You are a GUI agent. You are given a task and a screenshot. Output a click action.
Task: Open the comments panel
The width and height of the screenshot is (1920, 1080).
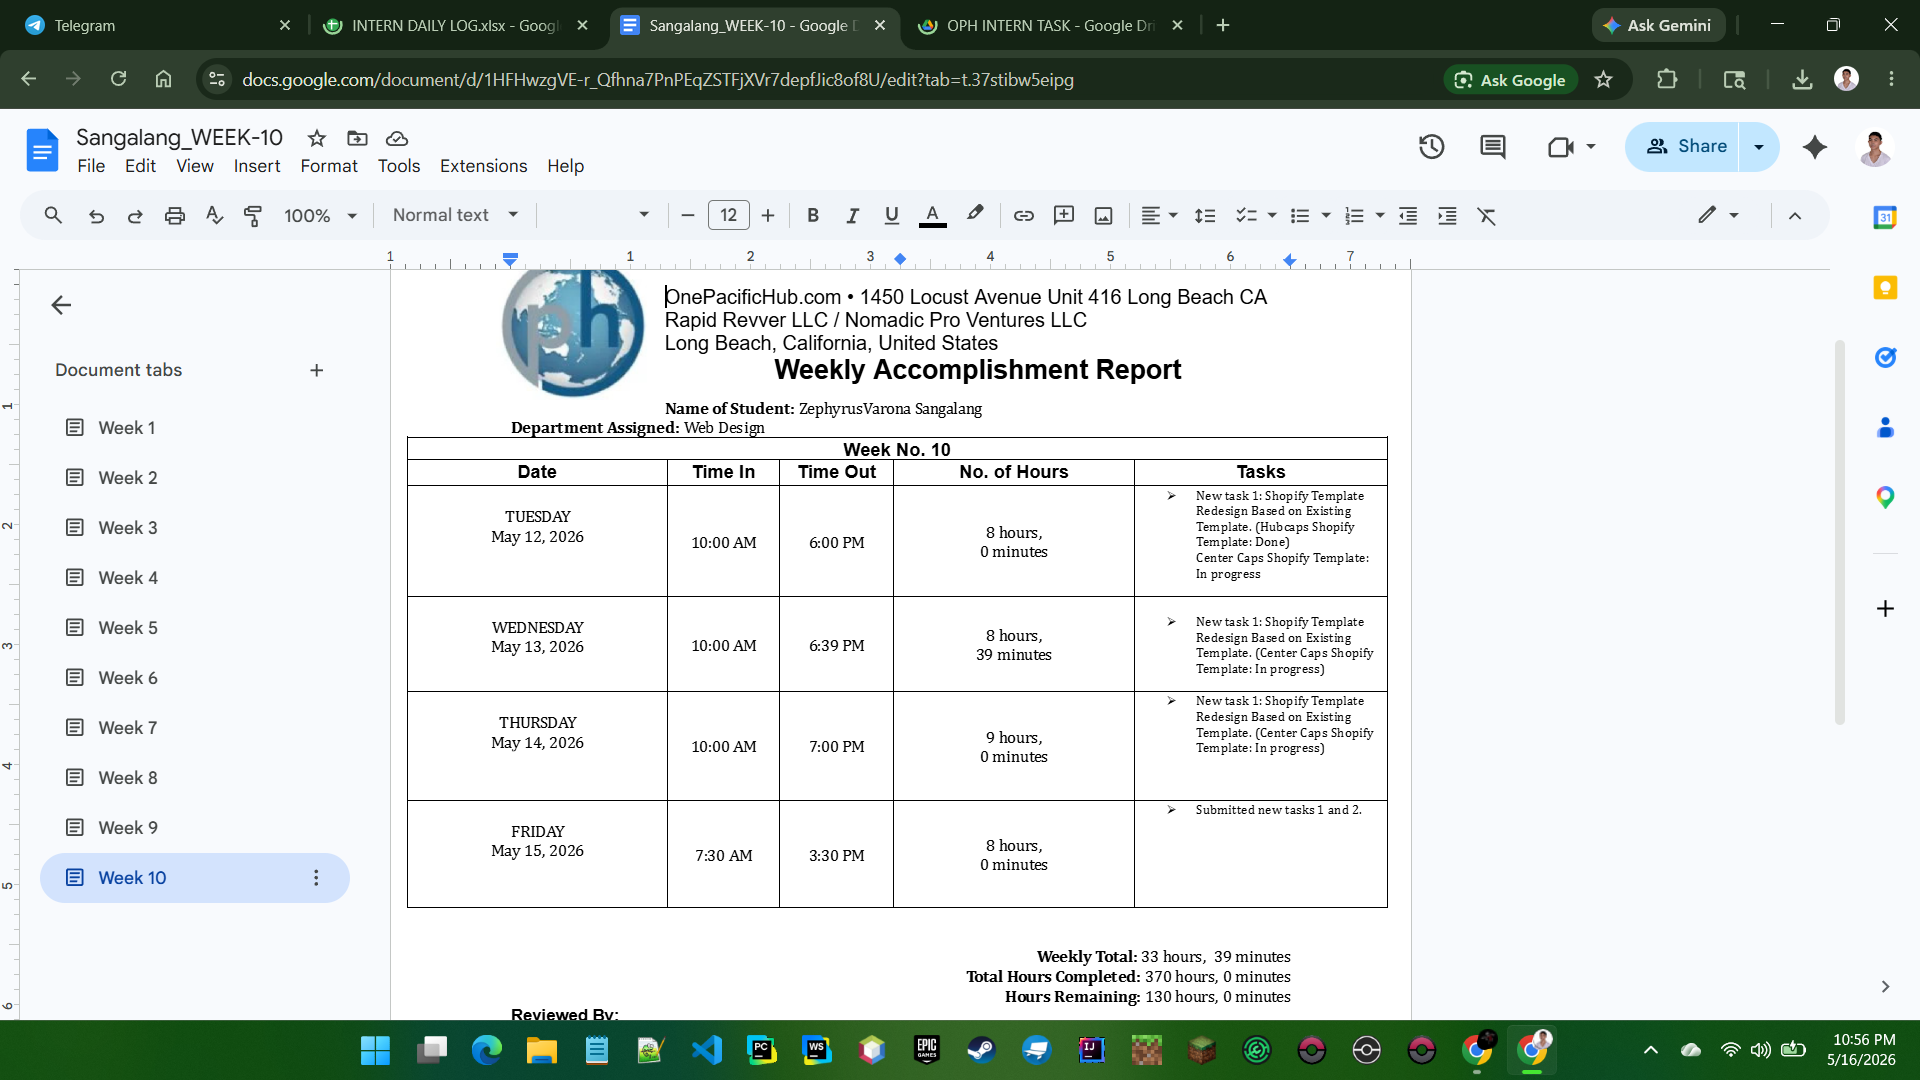point(1493,147)
